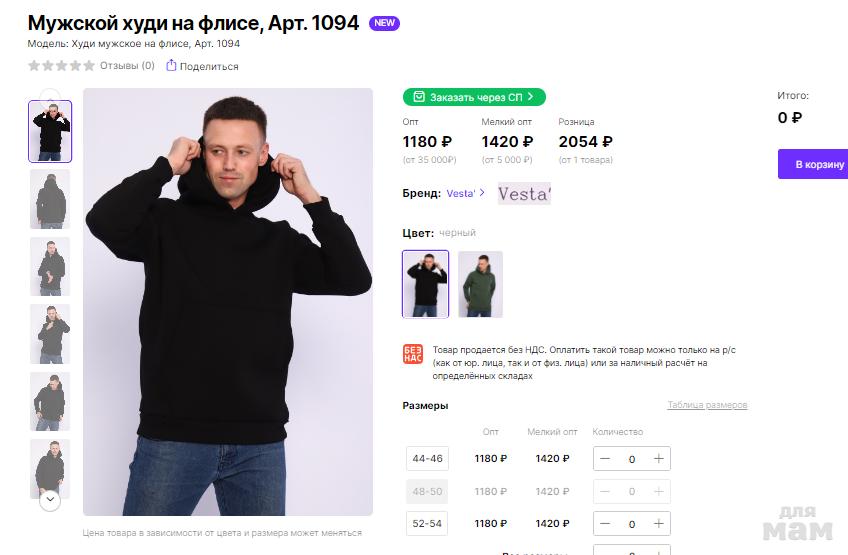Screen dimensions: 848x555
Task: Select size 44-46 option
Action: click(x=427, y=459)
